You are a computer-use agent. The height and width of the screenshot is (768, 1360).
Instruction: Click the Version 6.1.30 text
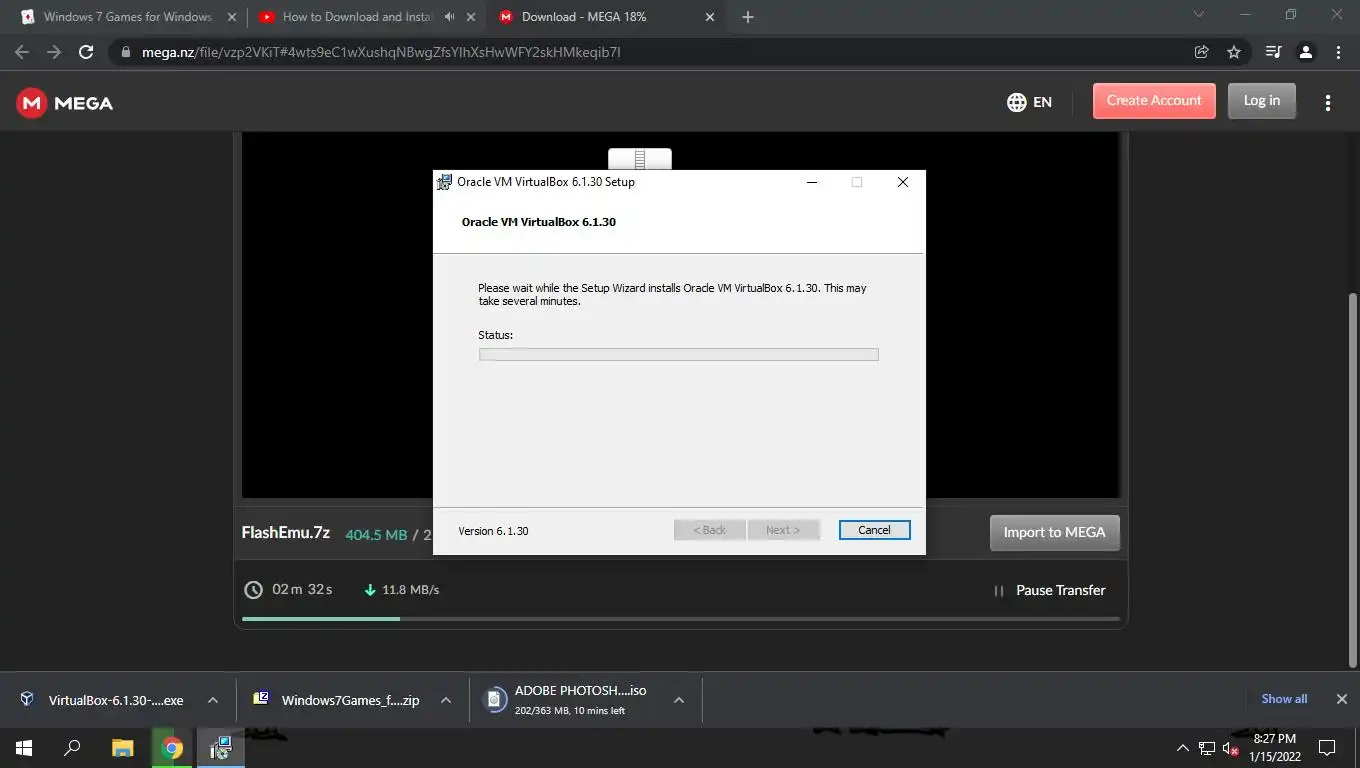493,531
